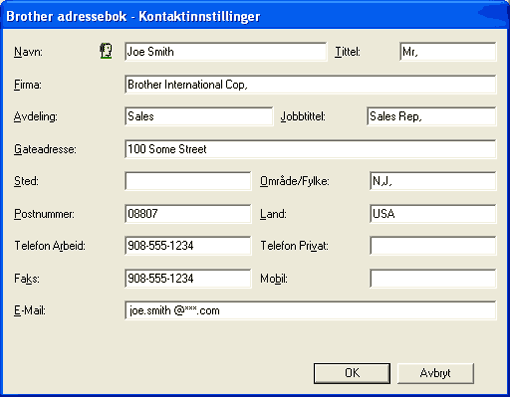Click the Jobbtittel field with Sales Rep.
Viewport: 510px width, 397px height.
coord(431,116)
